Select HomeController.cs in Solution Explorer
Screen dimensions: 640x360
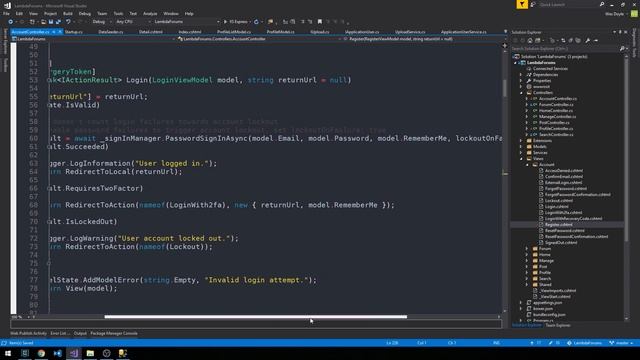556,111
